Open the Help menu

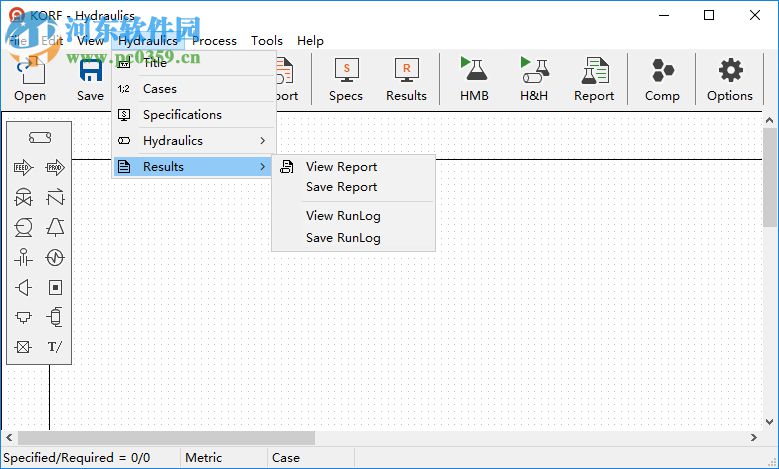coord(310,41)
